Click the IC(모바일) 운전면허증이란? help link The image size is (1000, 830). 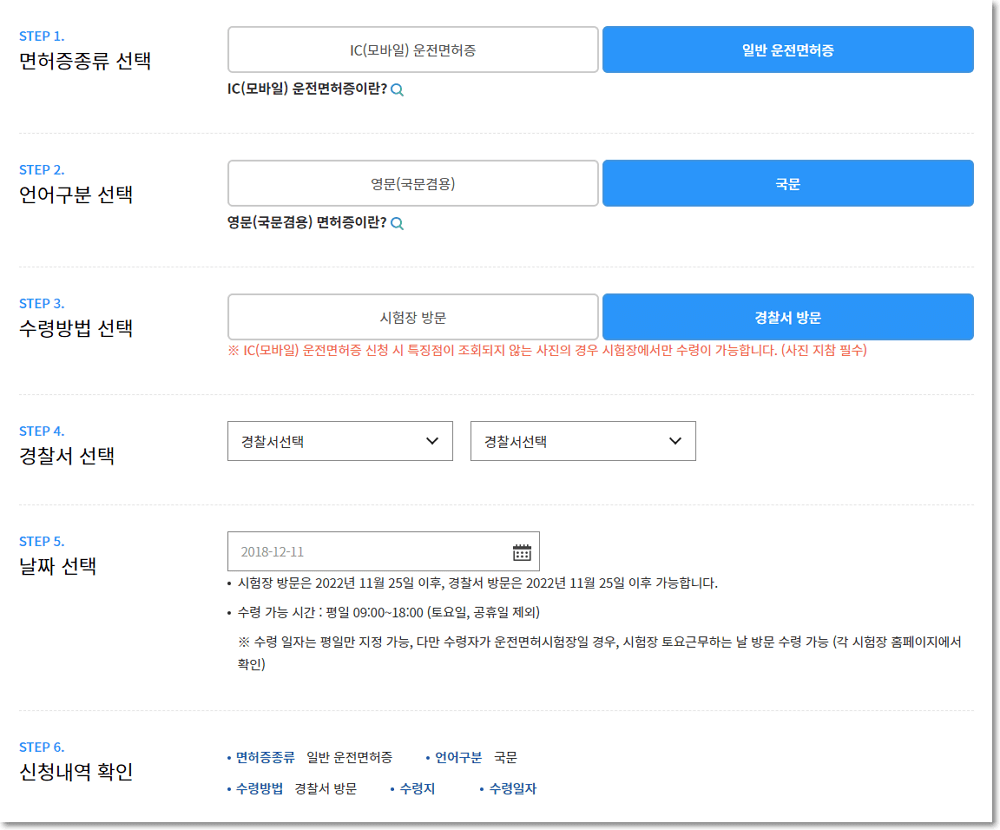[x=307, y=90]
